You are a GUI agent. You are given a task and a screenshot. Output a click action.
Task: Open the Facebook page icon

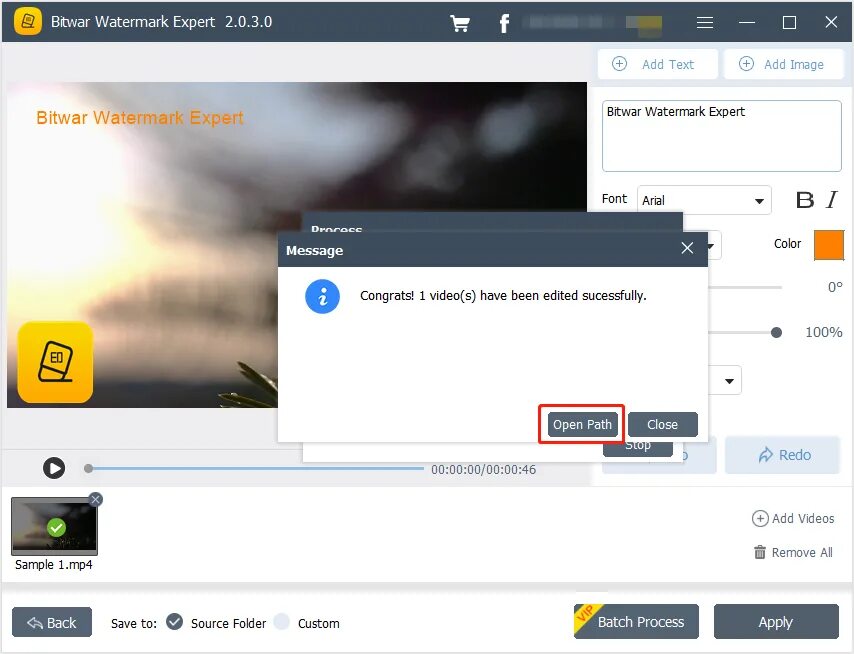(x=504, y=23)
